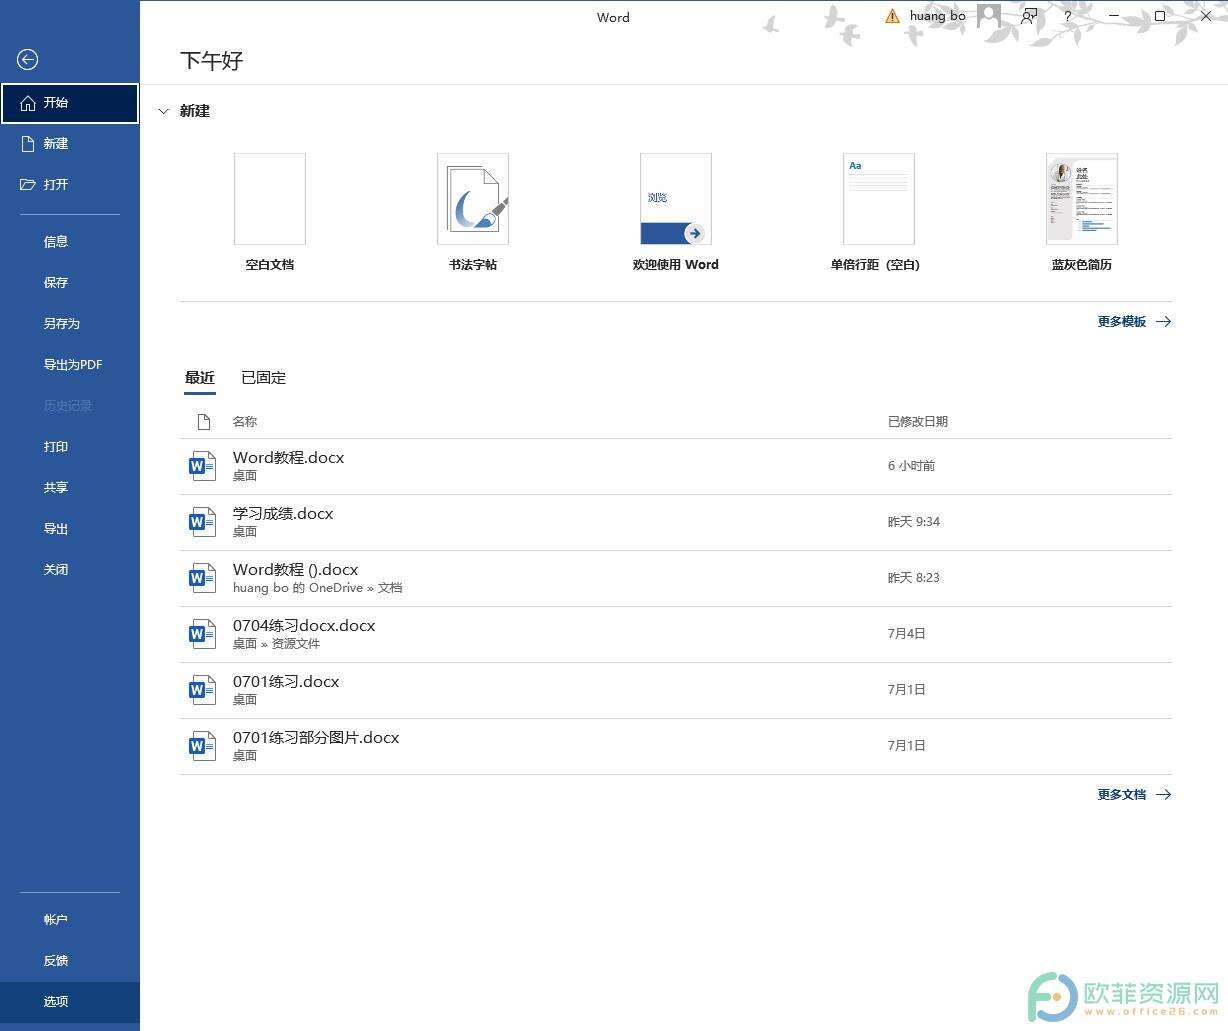1228x1031 pixels.
Task: Choose 关闭 in the sidebar
Action: click(x=70, y=570)
